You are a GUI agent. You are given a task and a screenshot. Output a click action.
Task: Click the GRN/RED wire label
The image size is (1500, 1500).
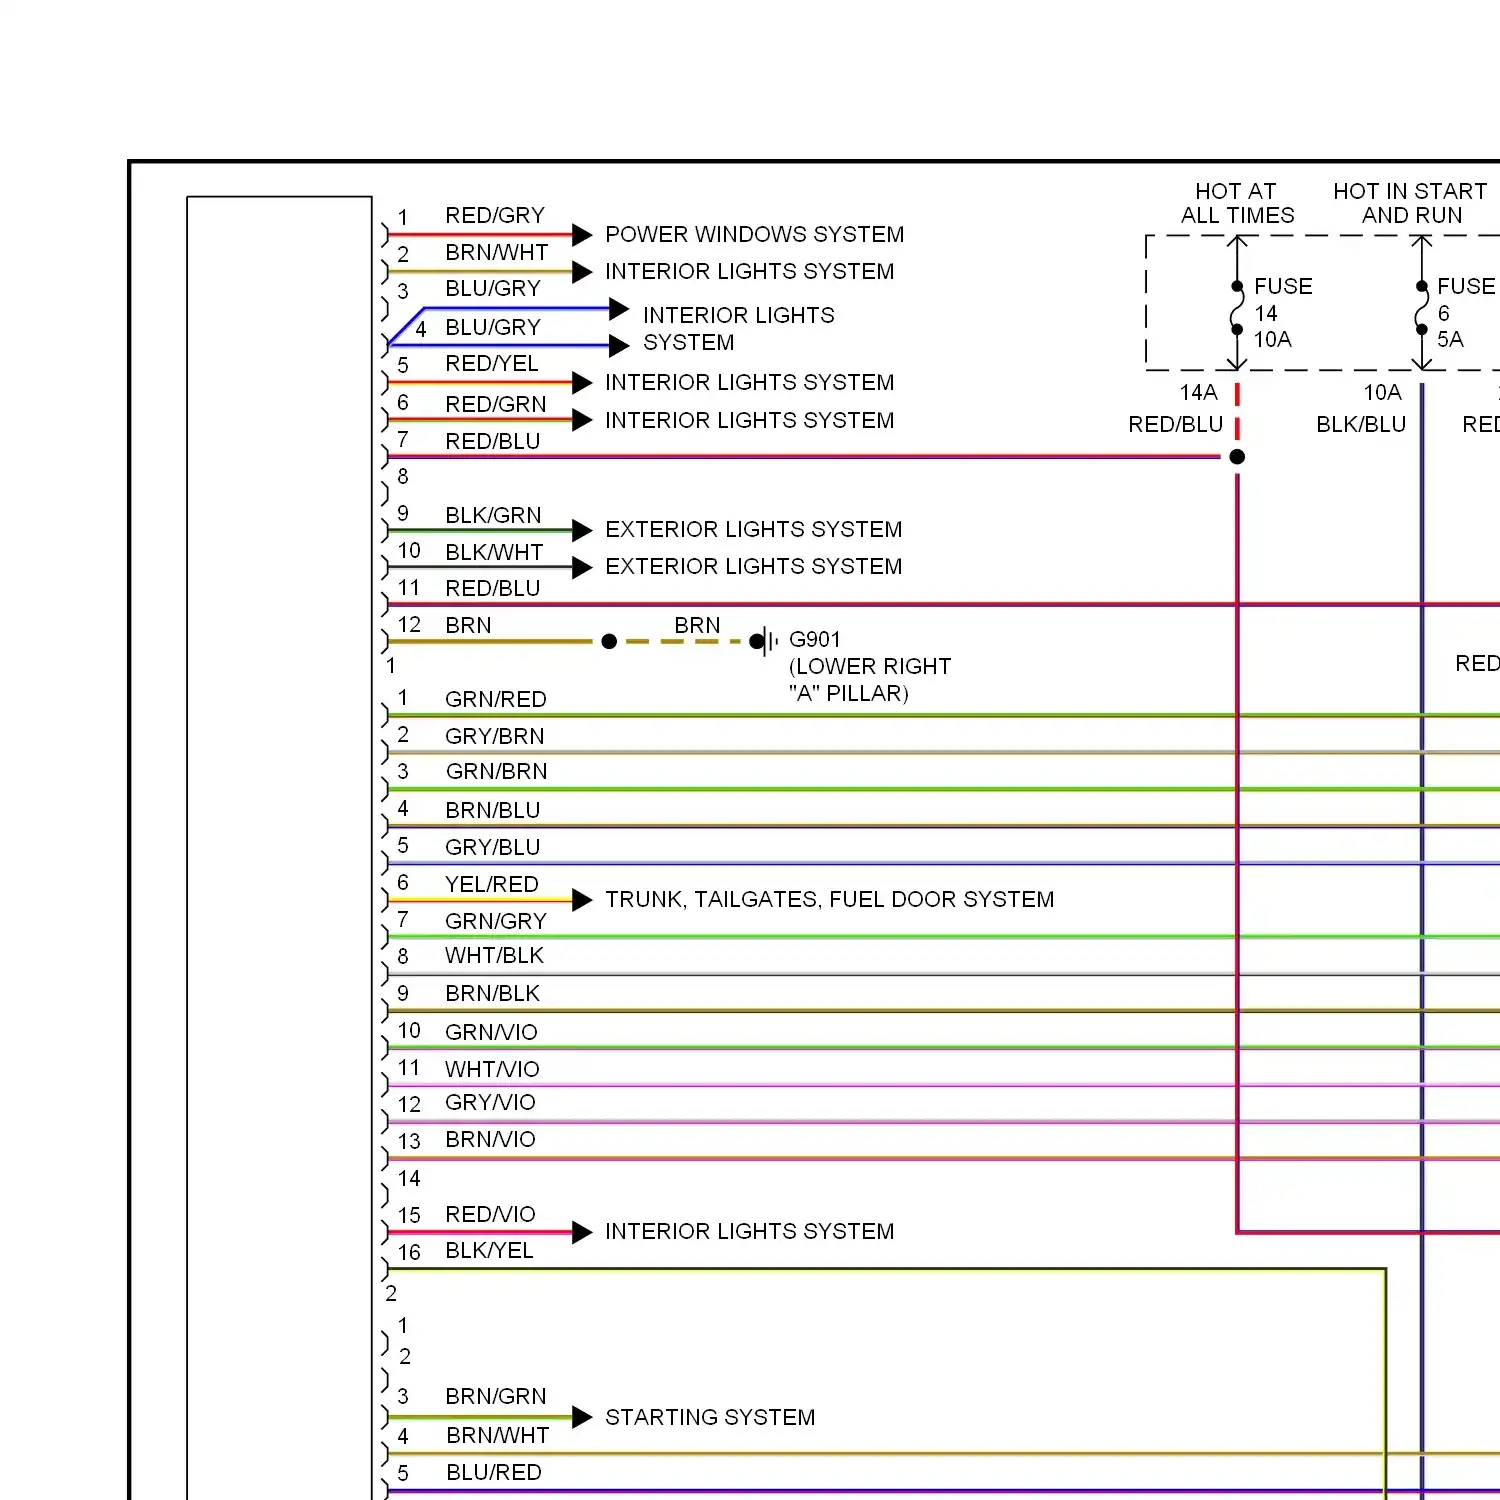coord(496,699)
